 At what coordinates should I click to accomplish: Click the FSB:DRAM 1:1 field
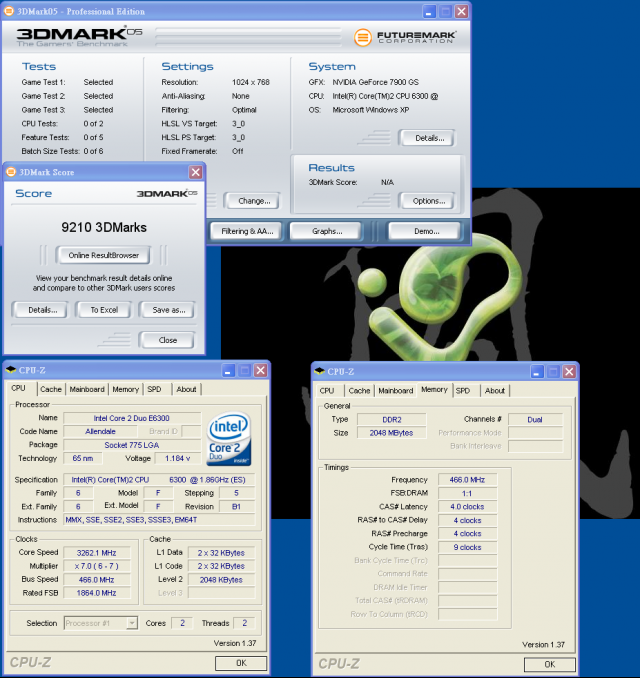467,493
